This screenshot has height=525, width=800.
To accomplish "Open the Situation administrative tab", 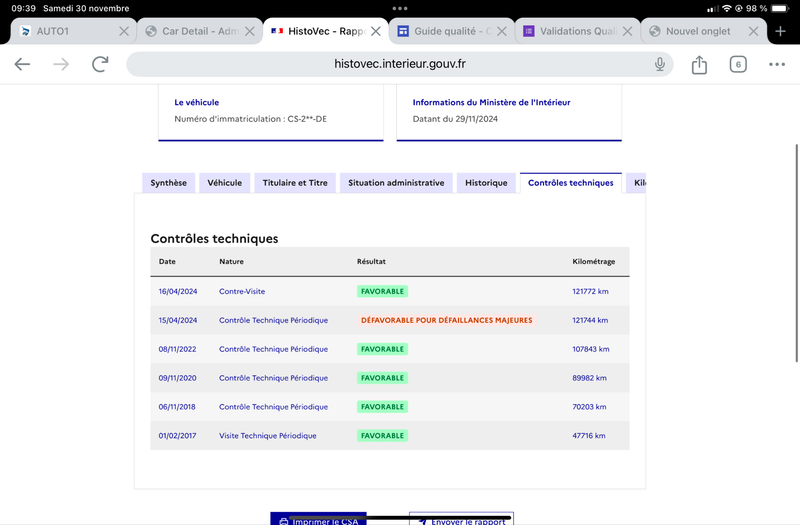I will click(396, 183).
